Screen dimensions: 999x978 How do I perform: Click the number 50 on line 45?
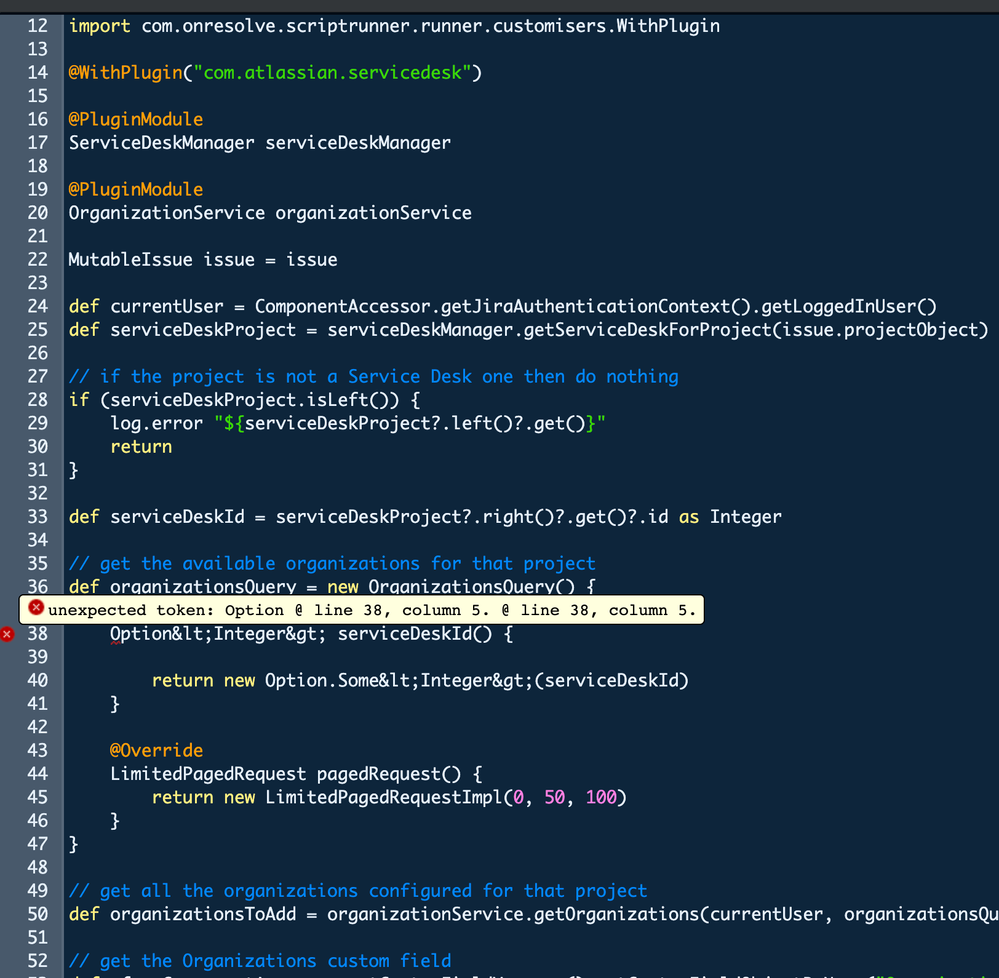[x=554, y=798]
